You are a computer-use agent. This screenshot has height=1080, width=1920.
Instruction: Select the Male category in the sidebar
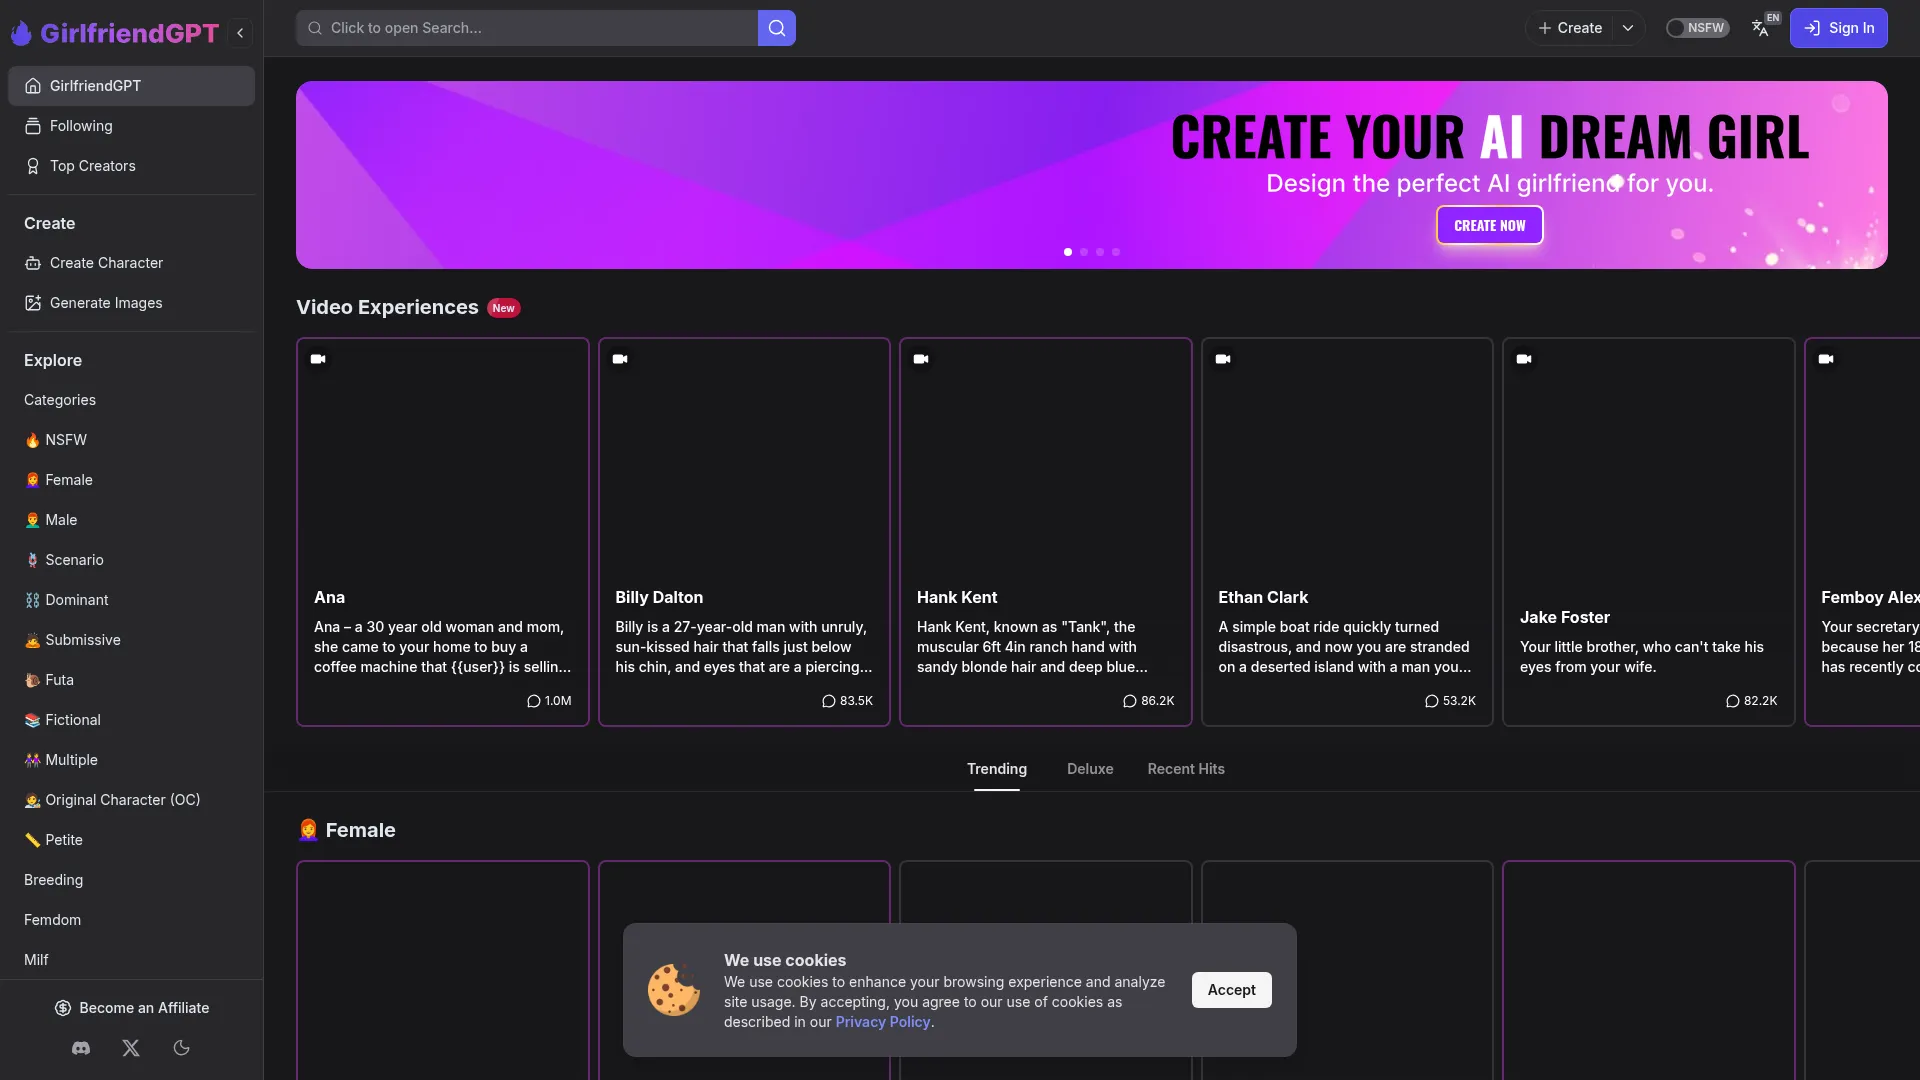[131, 520]
